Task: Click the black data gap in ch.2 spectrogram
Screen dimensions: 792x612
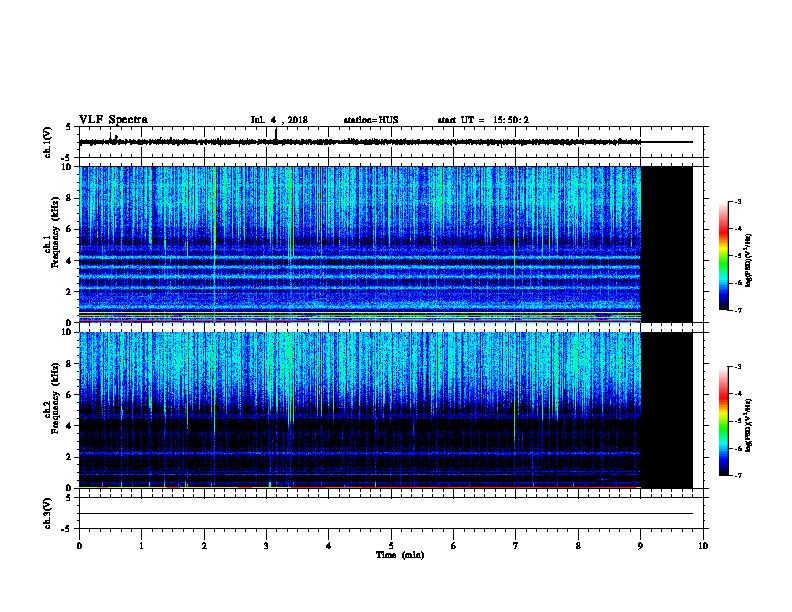Action: click(x=666, y=410)
